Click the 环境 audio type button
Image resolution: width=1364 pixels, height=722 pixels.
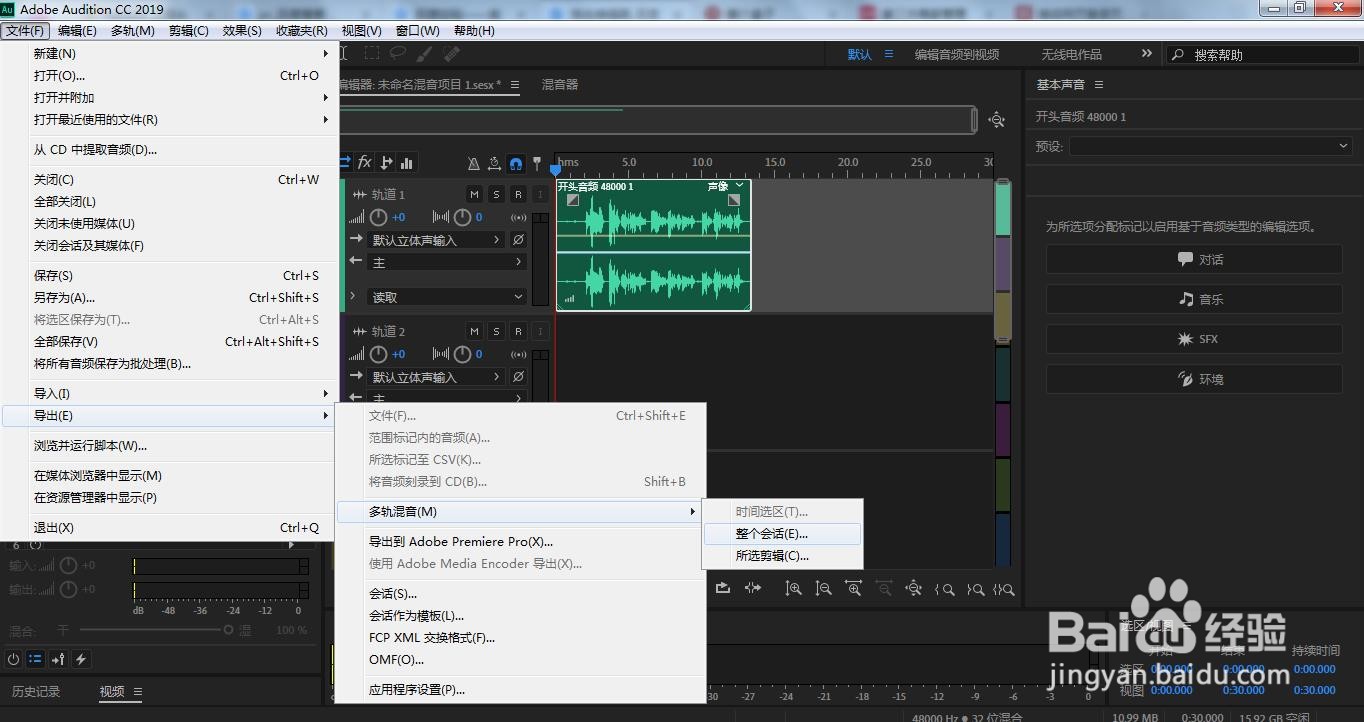click(1194, 379)
